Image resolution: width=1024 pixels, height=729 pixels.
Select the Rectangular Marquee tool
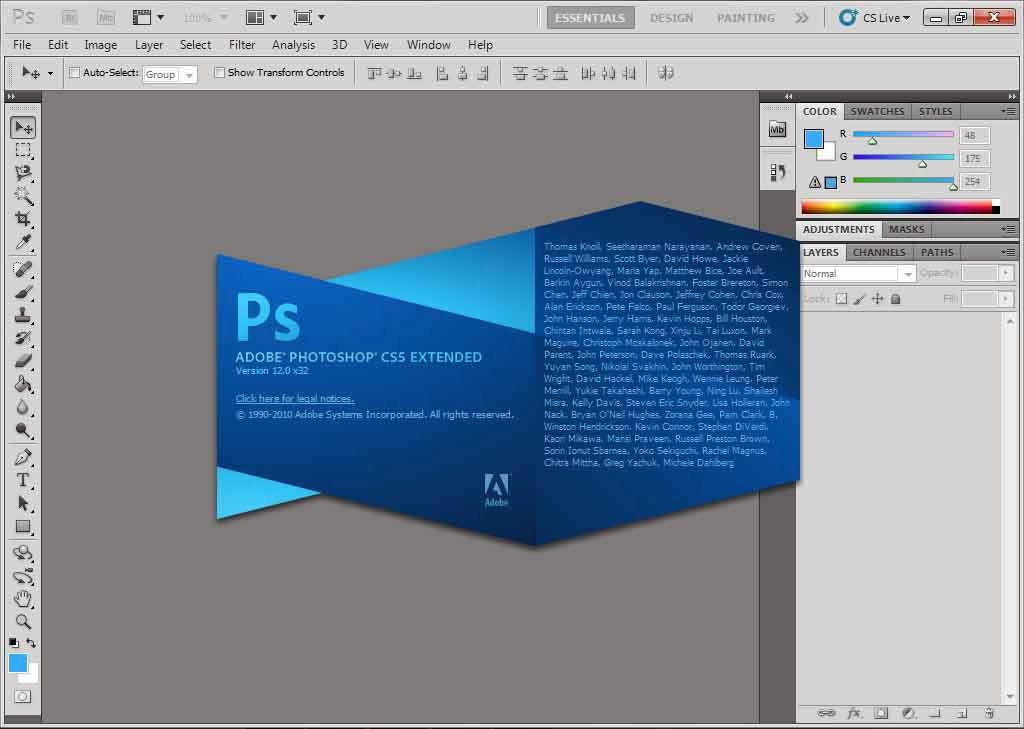pos(23,150)
